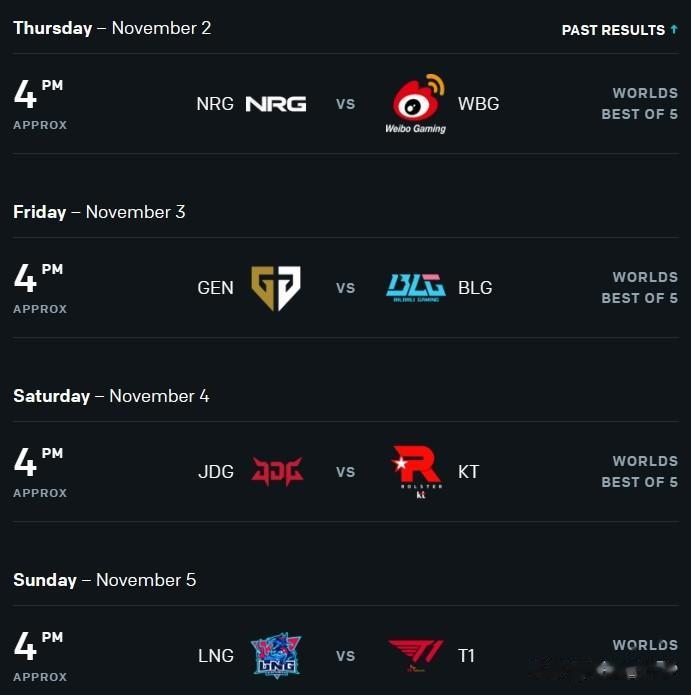Click the GEN team abbreviation
Image resolution: width=691 pixels, height=695 pixels.
pyautogui.click(x=215, y=288)
